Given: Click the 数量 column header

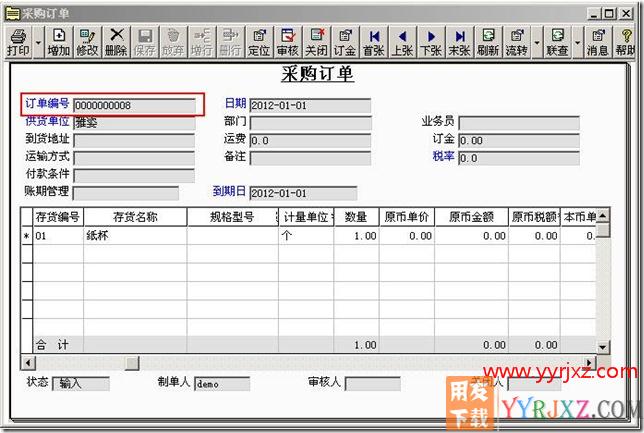Looking at the screenshot, I should 355,217.
